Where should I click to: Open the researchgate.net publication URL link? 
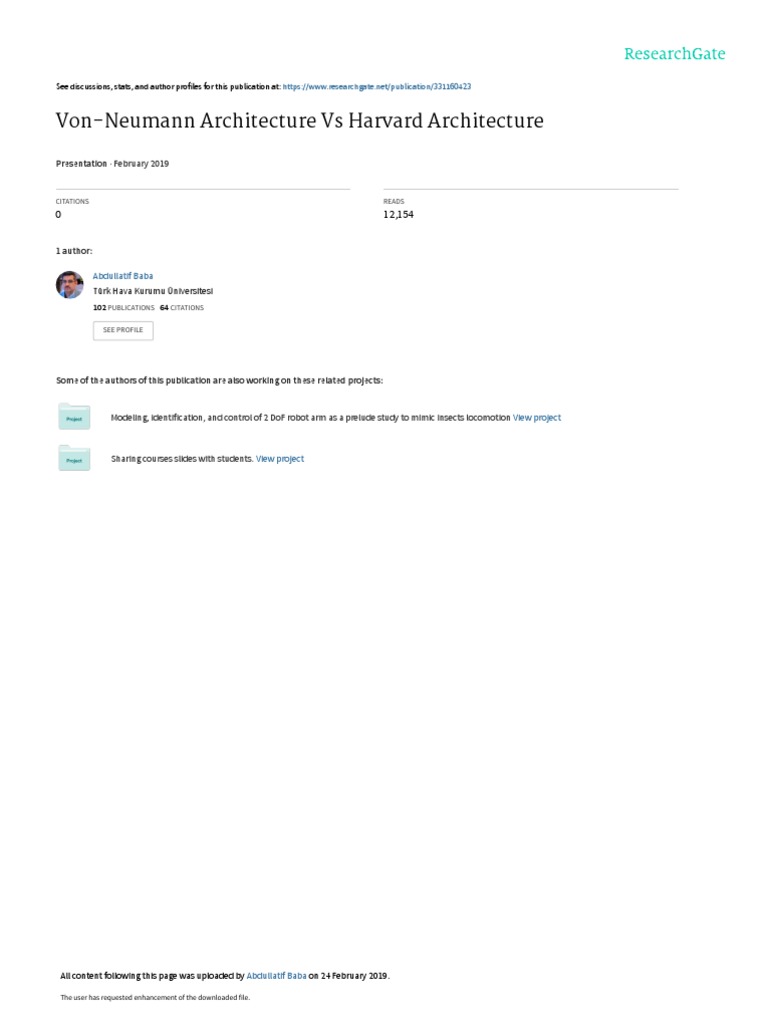[377, 86]
